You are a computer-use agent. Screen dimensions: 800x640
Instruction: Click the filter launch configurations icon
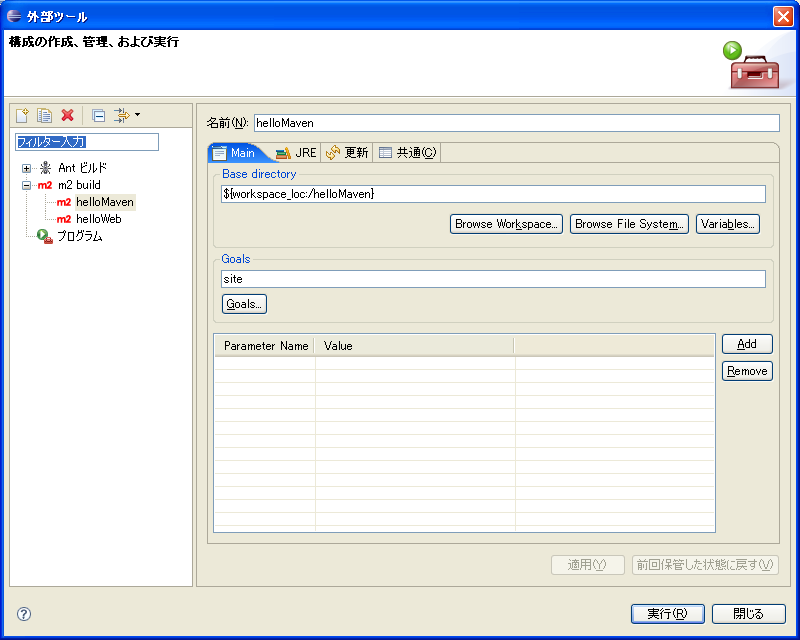coord(121,116)
